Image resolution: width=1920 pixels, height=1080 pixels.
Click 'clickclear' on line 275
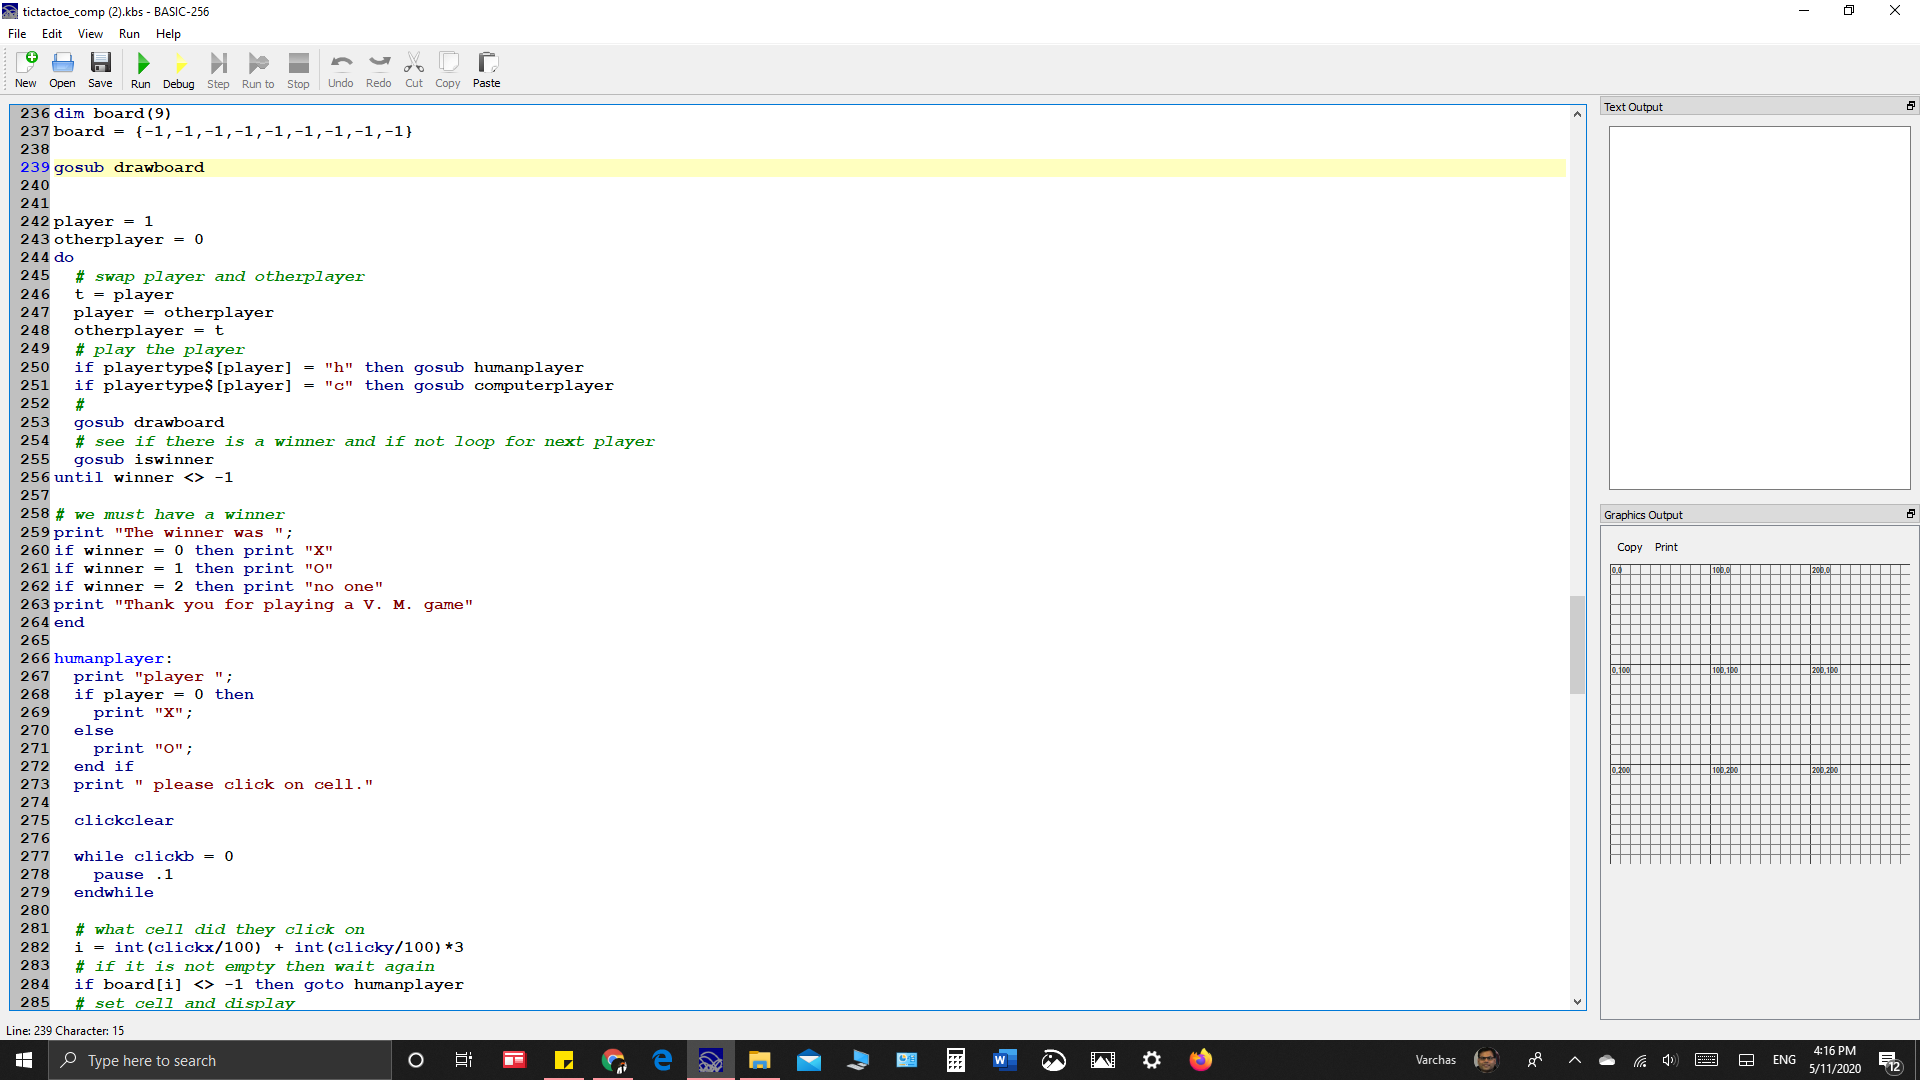point(124,820)
